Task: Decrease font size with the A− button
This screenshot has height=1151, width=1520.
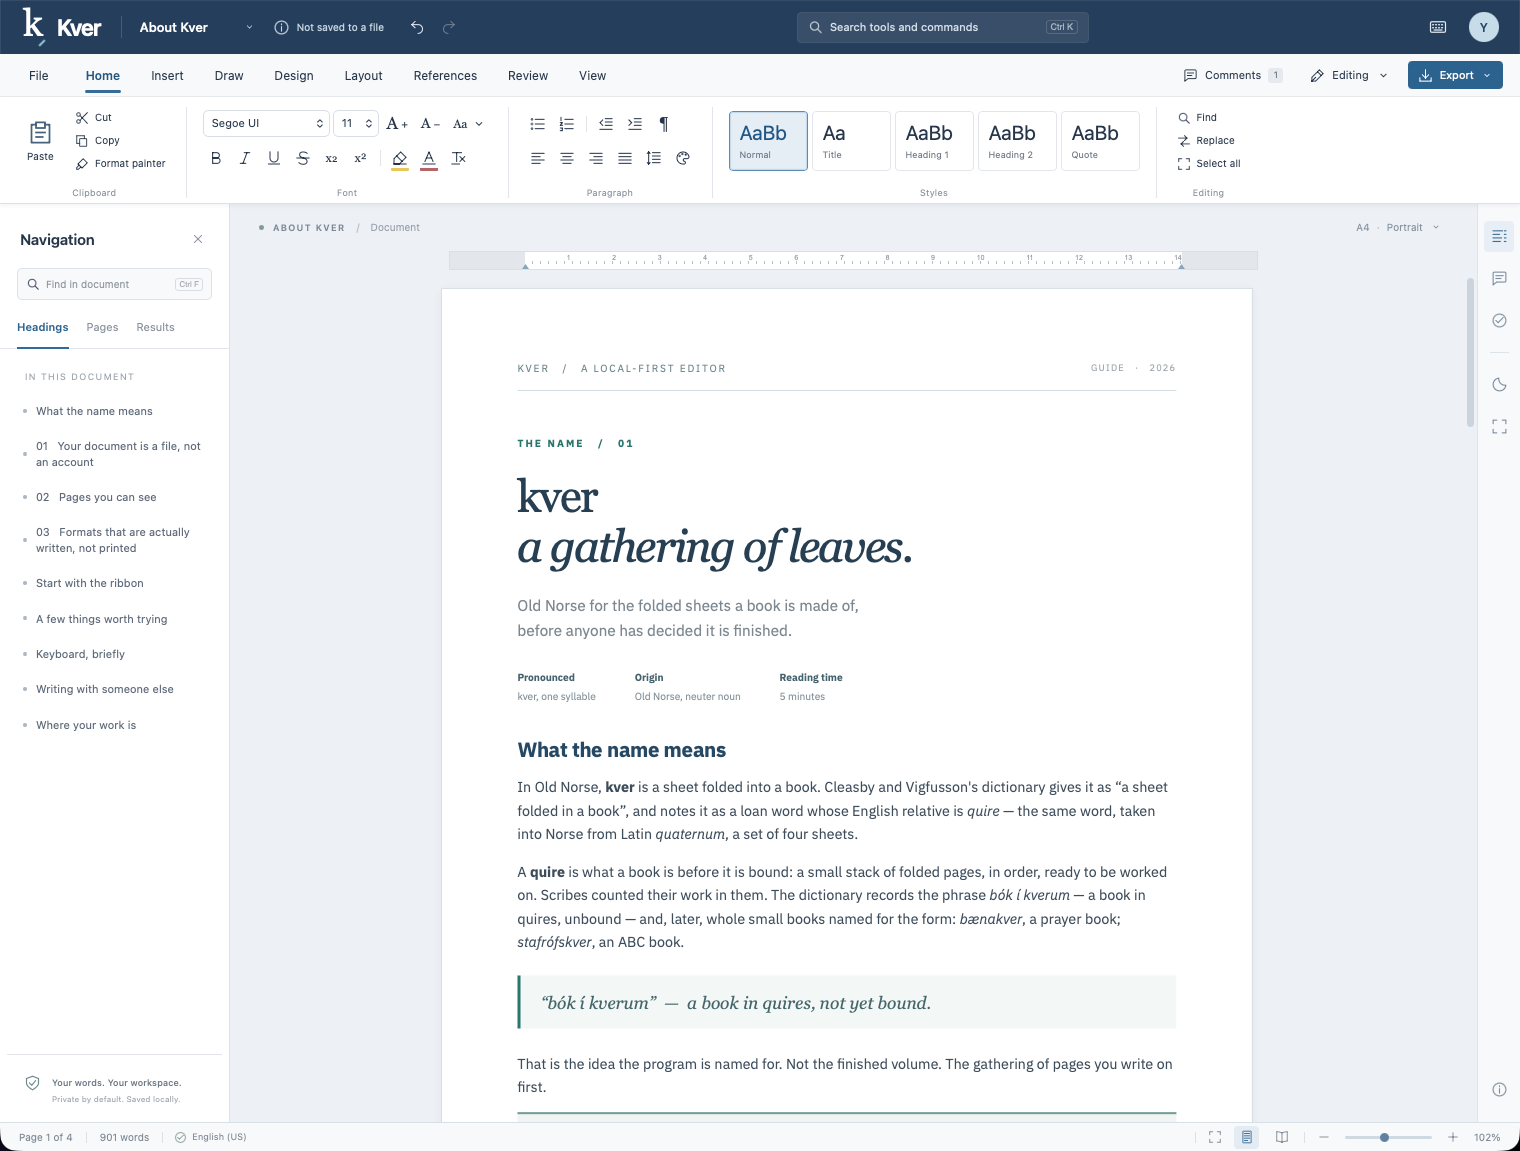Action: click(430, 124)
